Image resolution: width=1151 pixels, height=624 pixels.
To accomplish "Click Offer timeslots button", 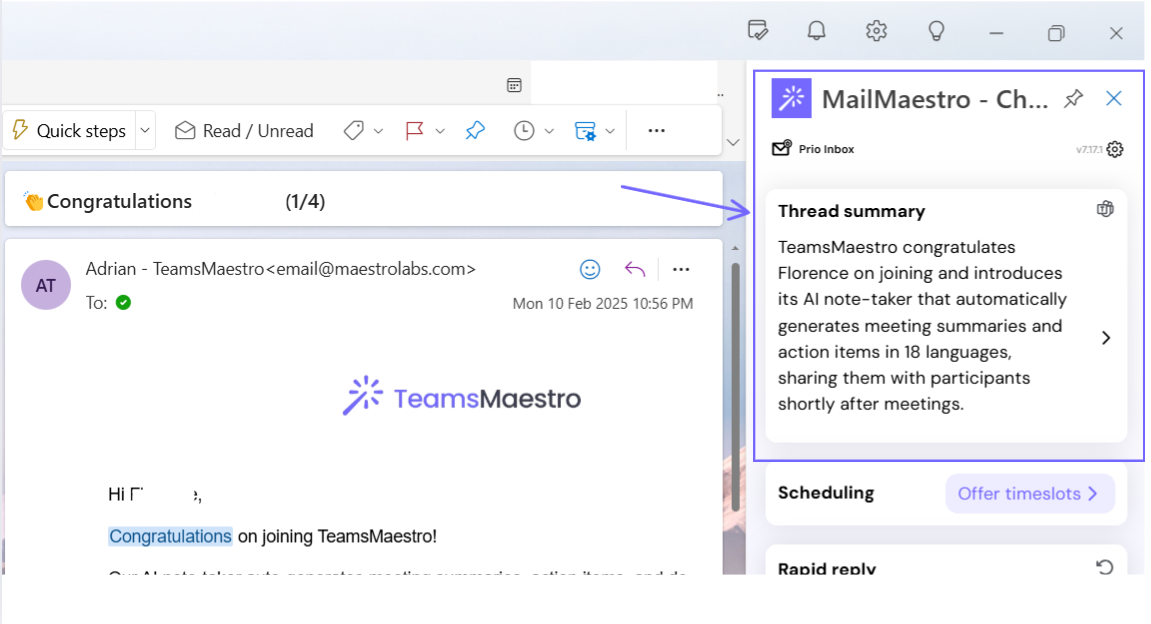I will point(1030,493).
